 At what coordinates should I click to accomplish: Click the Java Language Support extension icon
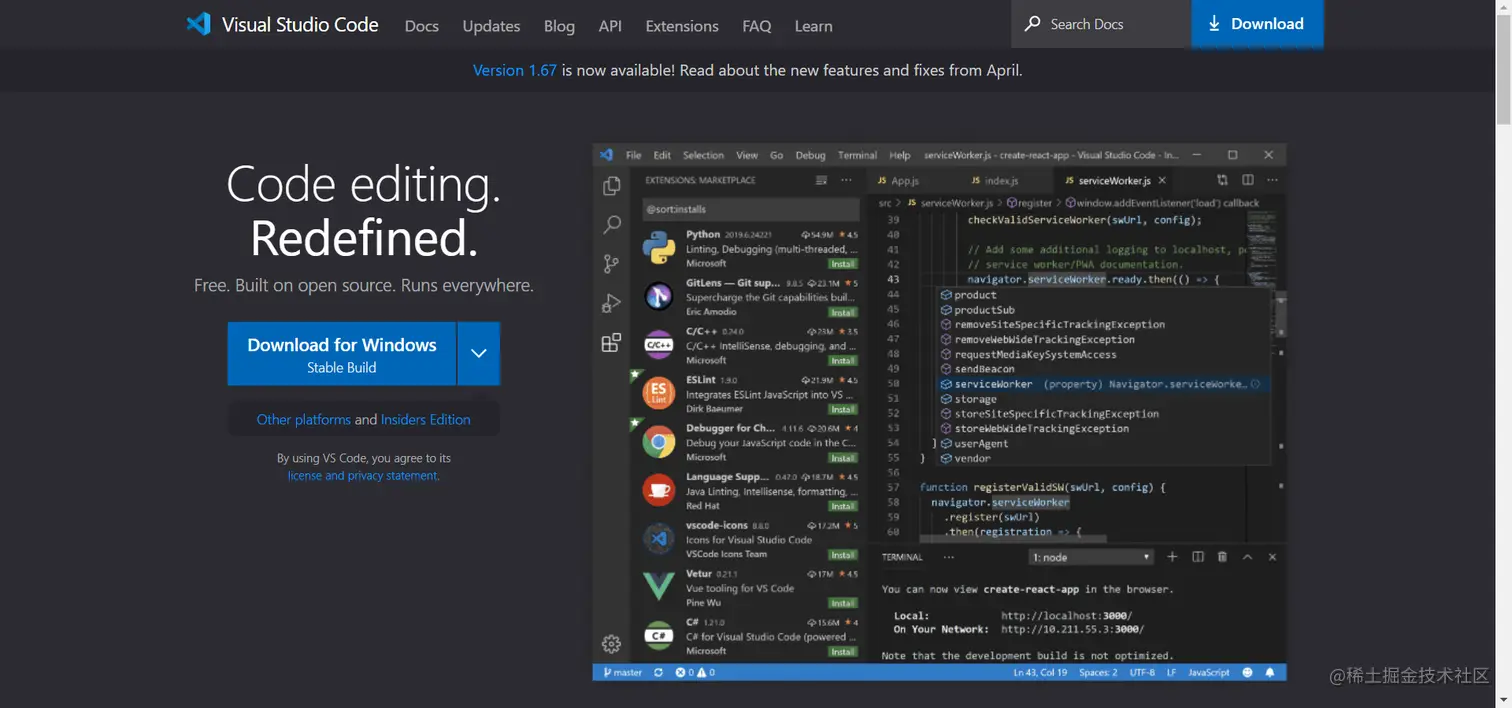(x=658, y=490)
